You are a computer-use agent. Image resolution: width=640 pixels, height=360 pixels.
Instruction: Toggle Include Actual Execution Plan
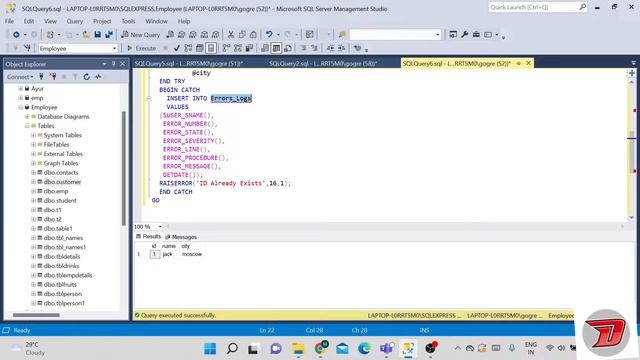click(226, 48)
